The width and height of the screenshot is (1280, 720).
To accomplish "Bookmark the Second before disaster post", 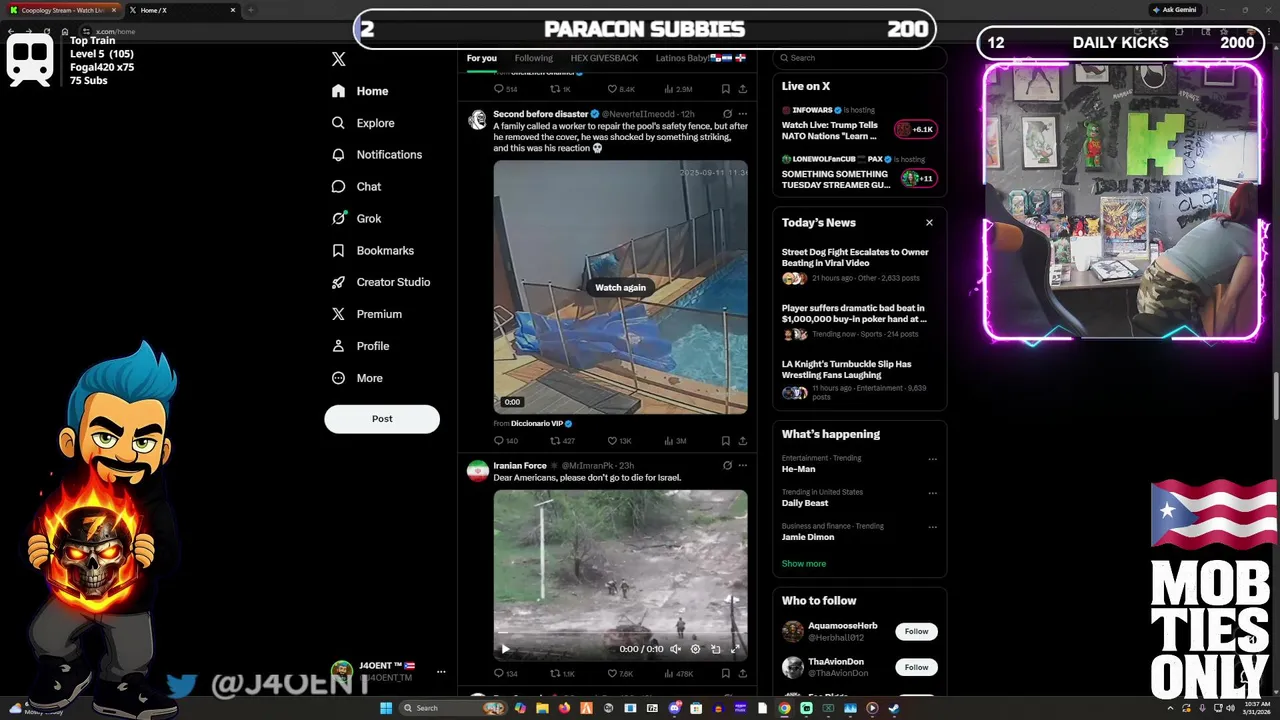I will click(726, 441).
